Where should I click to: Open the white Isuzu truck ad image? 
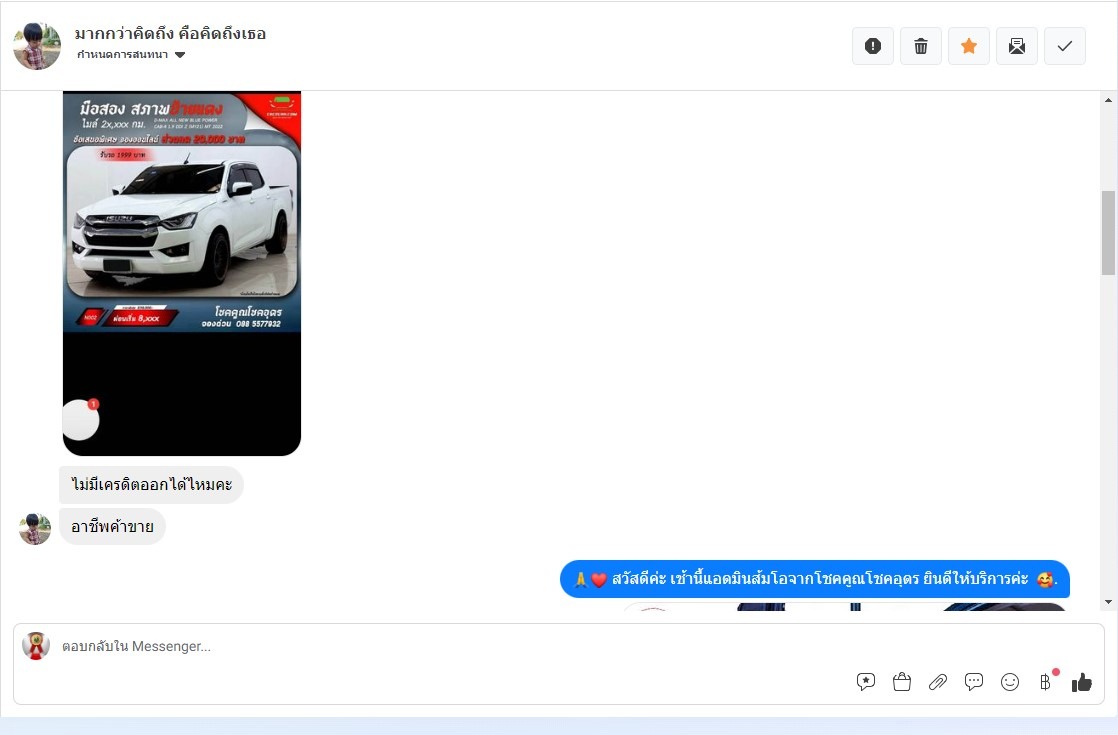pos(182,212)
